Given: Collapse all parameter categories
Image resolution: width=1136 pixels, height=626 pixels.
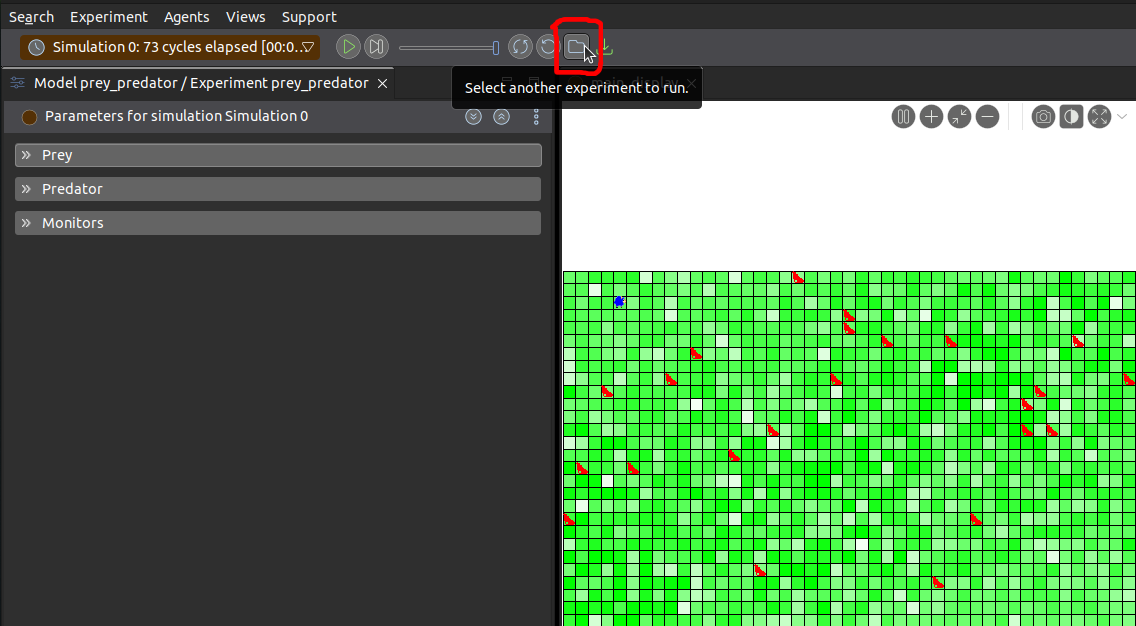Looking at the screenshot, I should [501, 117].
